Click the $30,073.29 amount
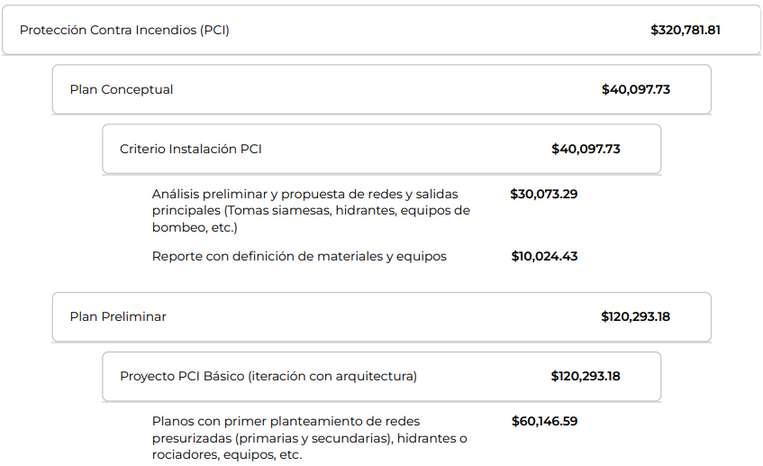The width and height of the screenshot is (763, 466). click(x=544, y=194)
